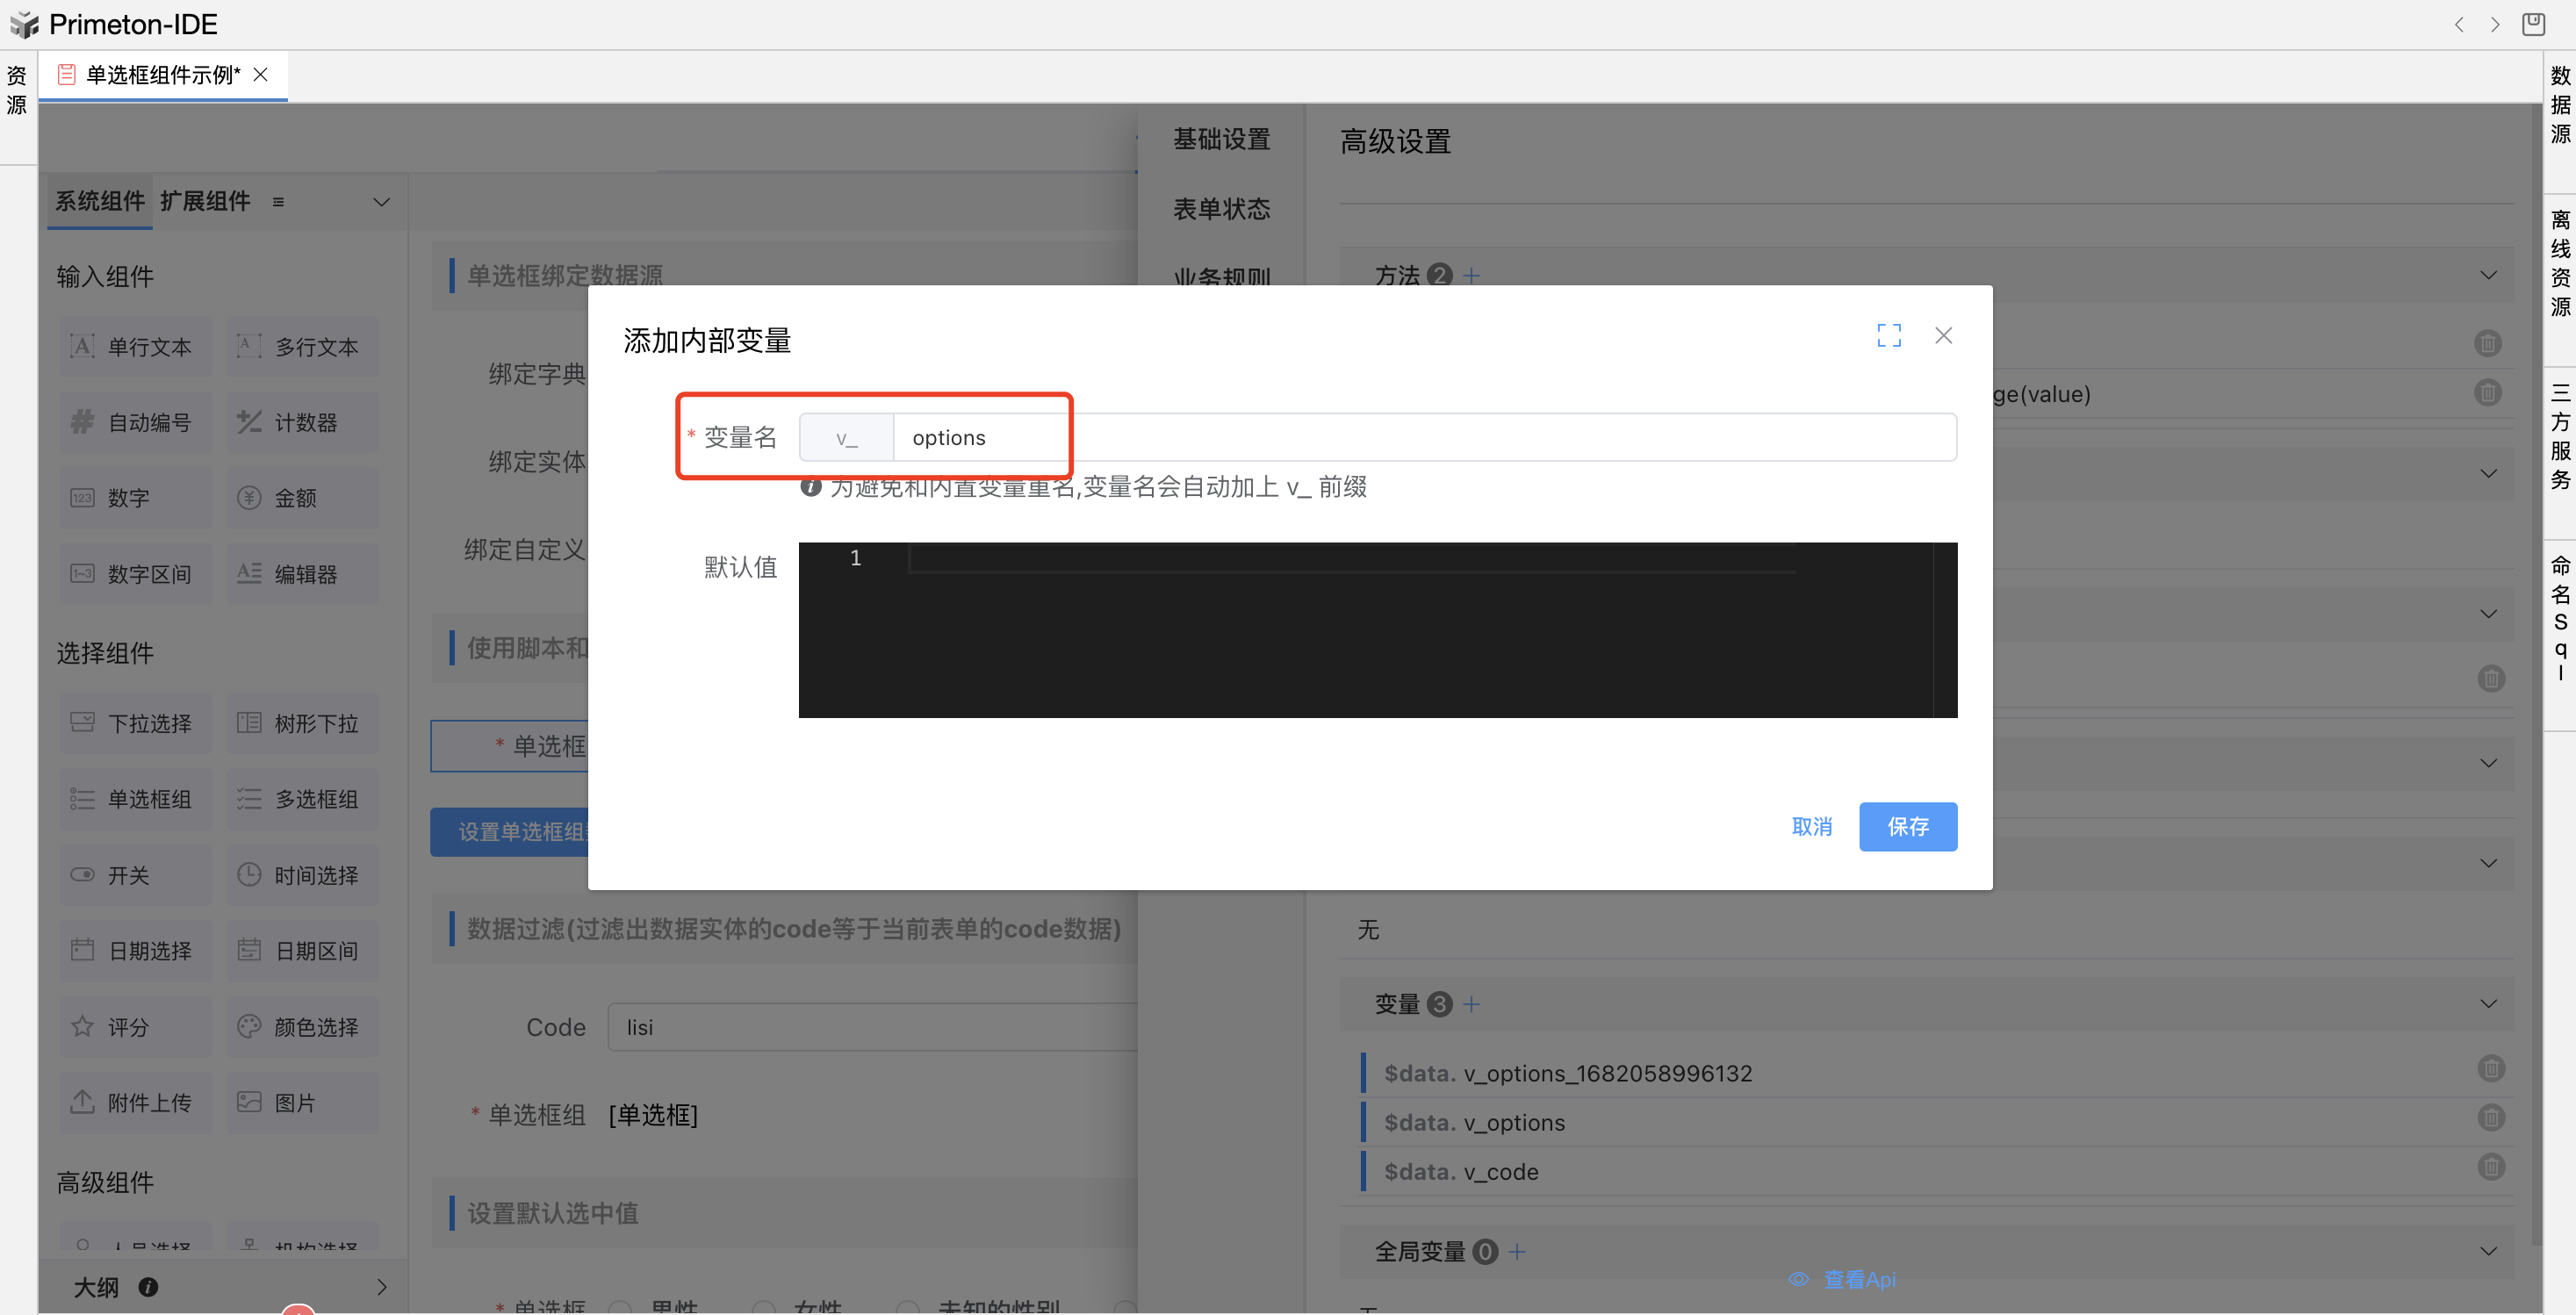Click the 取消 button

(x=1811, y=826)
